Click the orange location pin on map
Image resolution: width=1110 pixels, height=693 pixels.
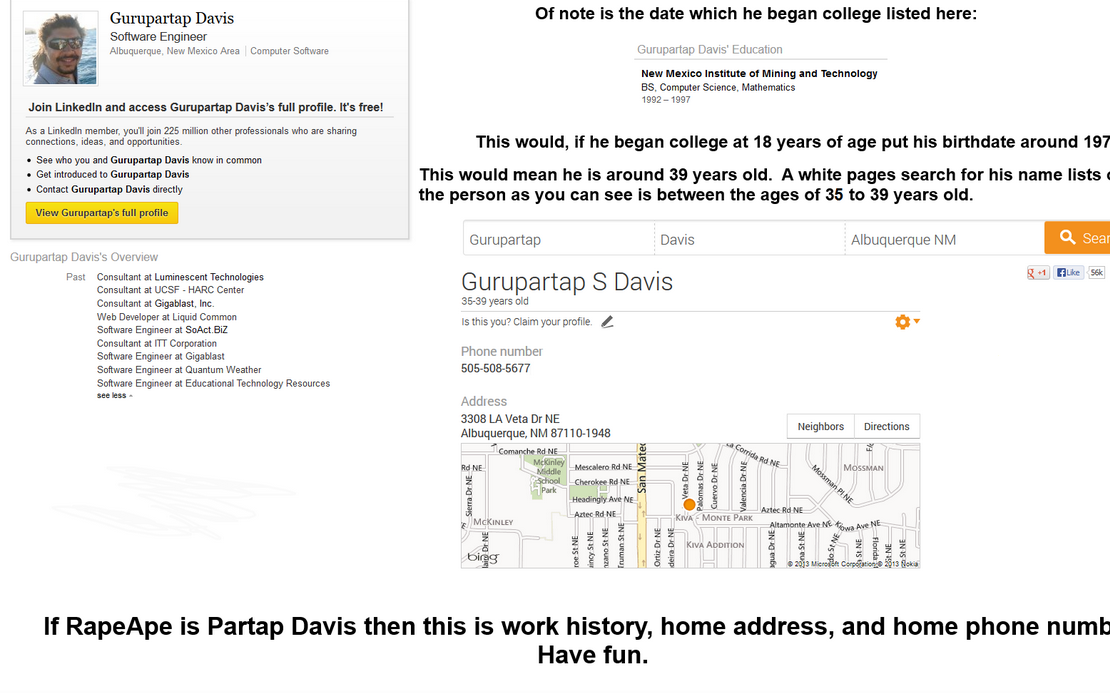[689, 505]
